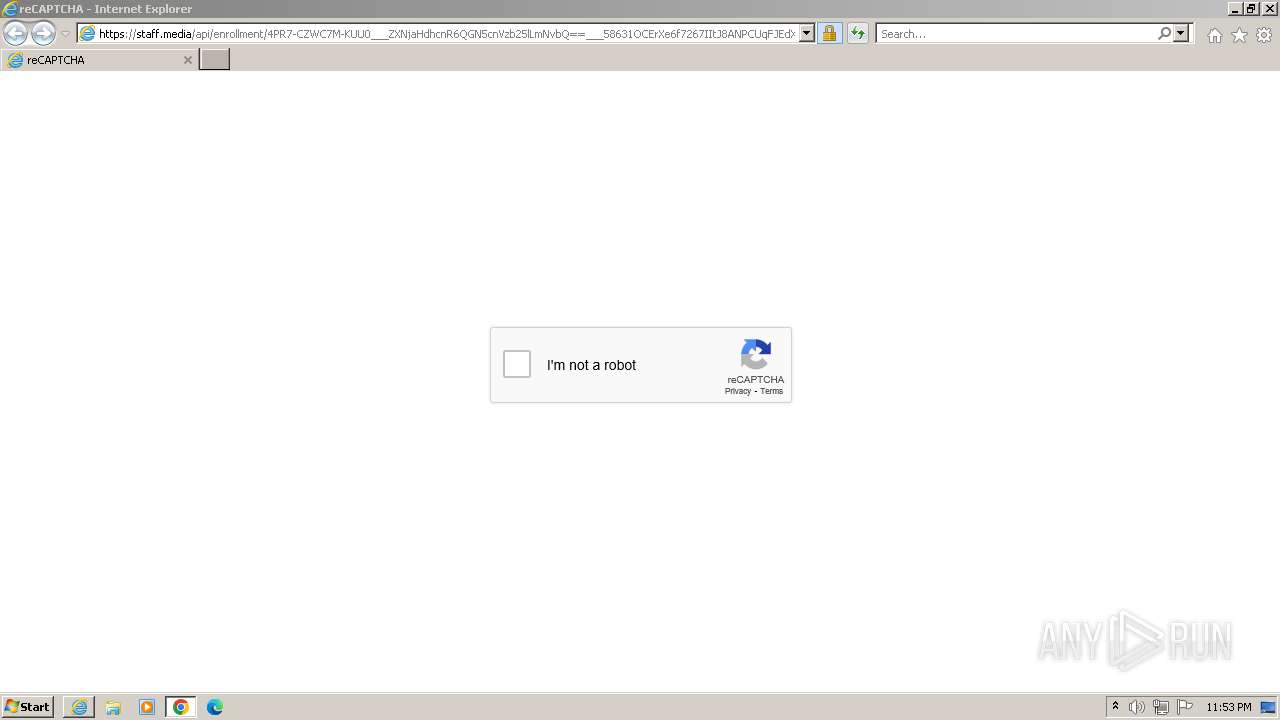1280x720 pixels.
Task: Click the network tray icon
Action: [1161, 707]
